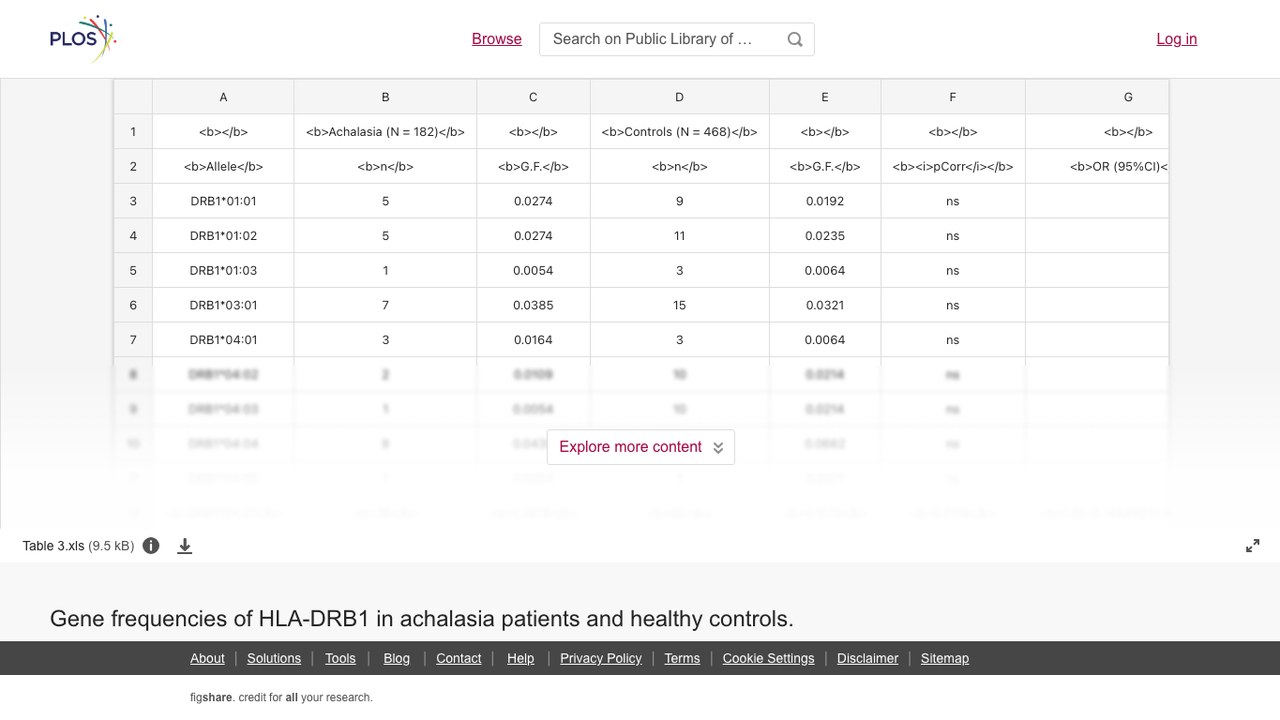
Task: Select column A header
Action: coord(223,97)
